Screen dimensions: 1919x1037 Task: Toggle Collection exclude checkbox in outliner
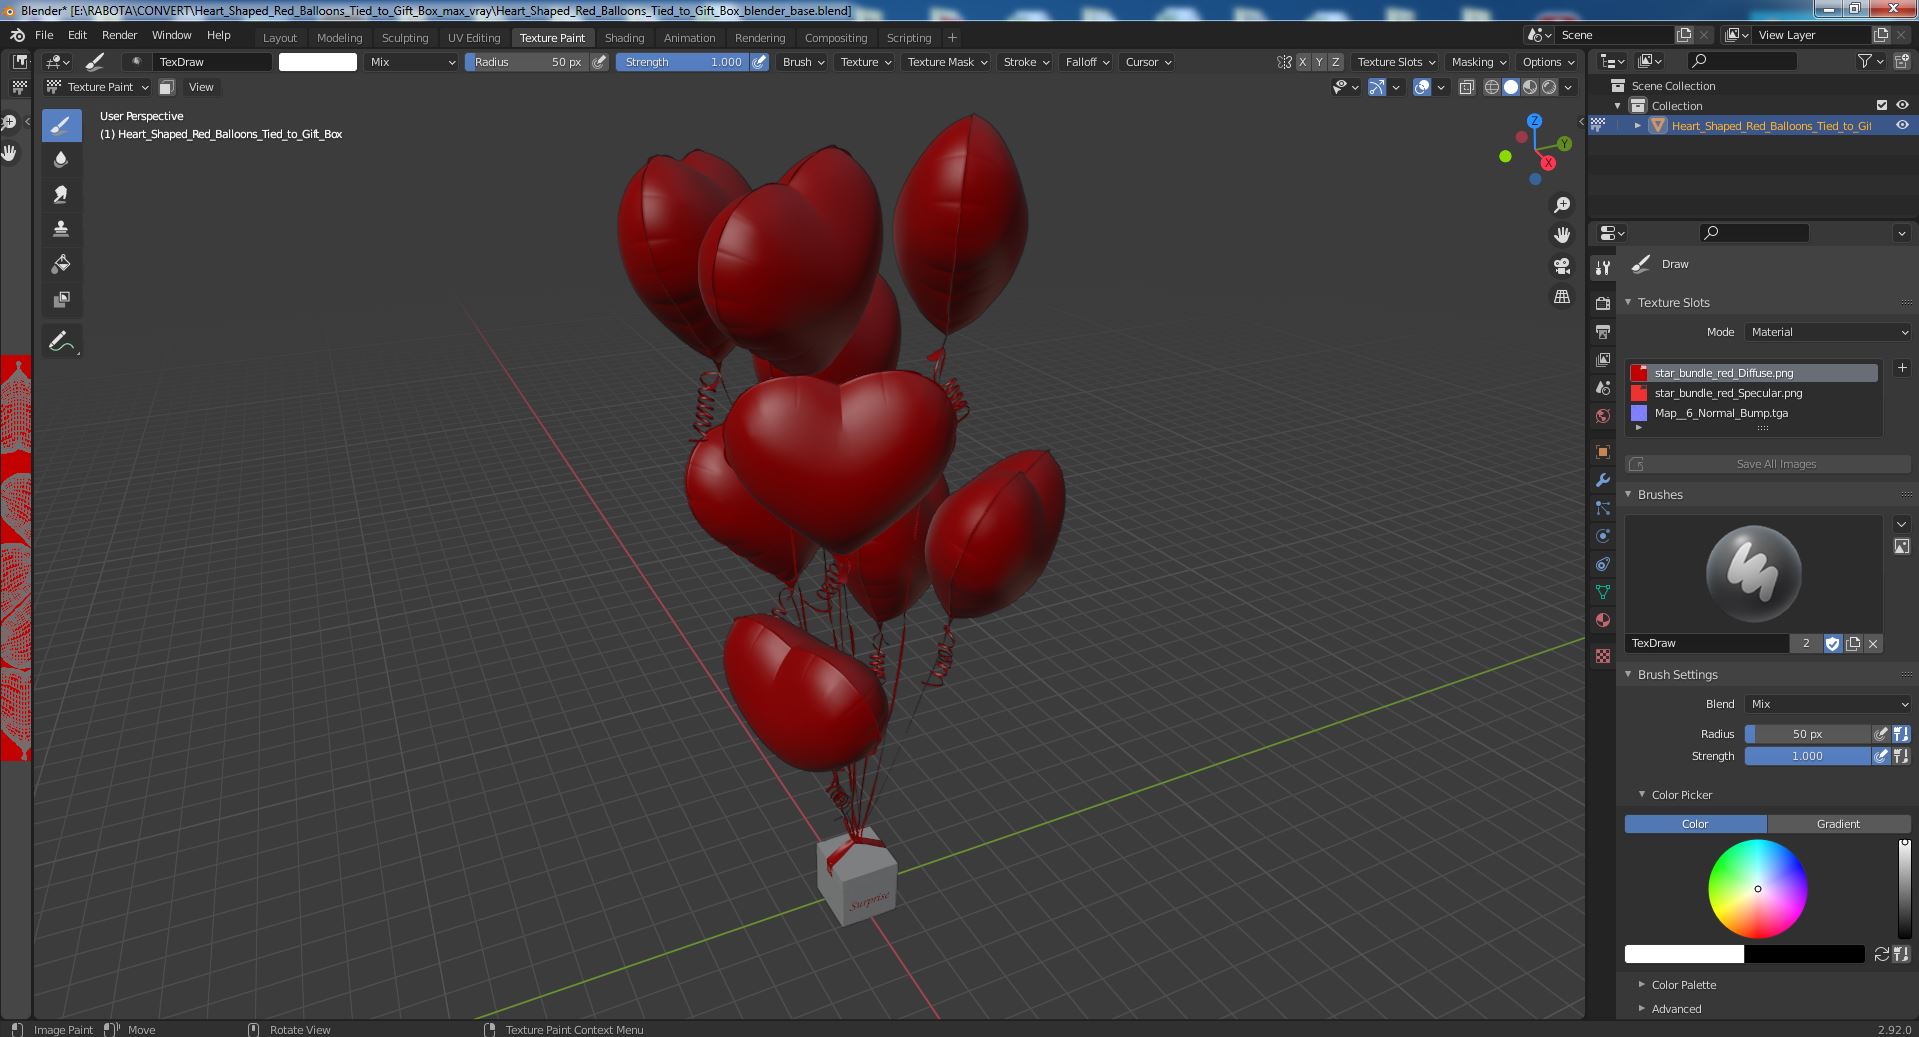coord(1882,105)
